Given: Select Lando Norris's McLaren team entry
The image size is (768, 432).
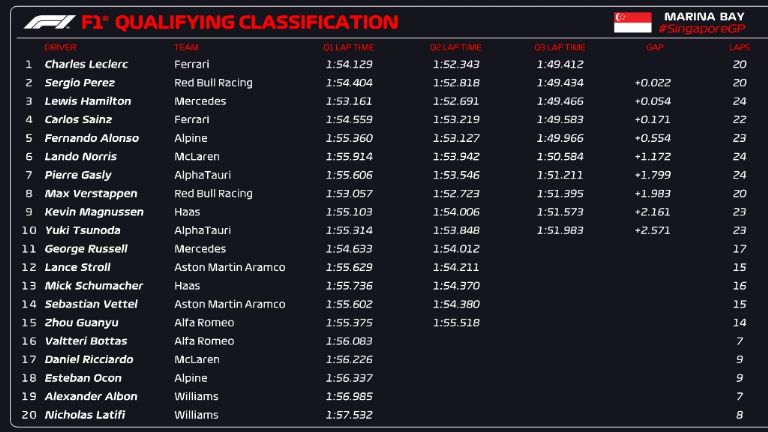Looking at the screenshot, I should coord(194,157).
